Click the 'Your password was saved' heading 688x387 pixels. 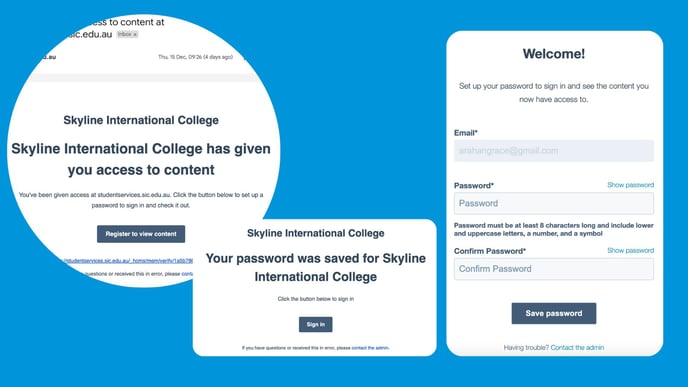[315, 267]
